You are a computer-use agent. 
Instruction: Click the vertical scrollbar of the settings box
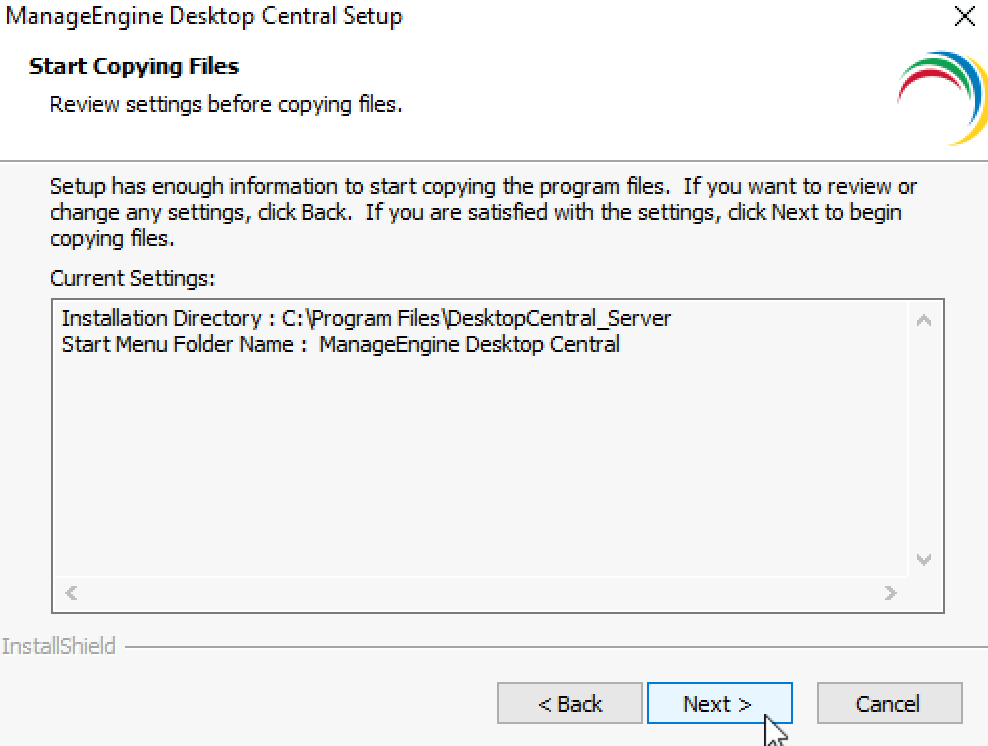(924, 440)
